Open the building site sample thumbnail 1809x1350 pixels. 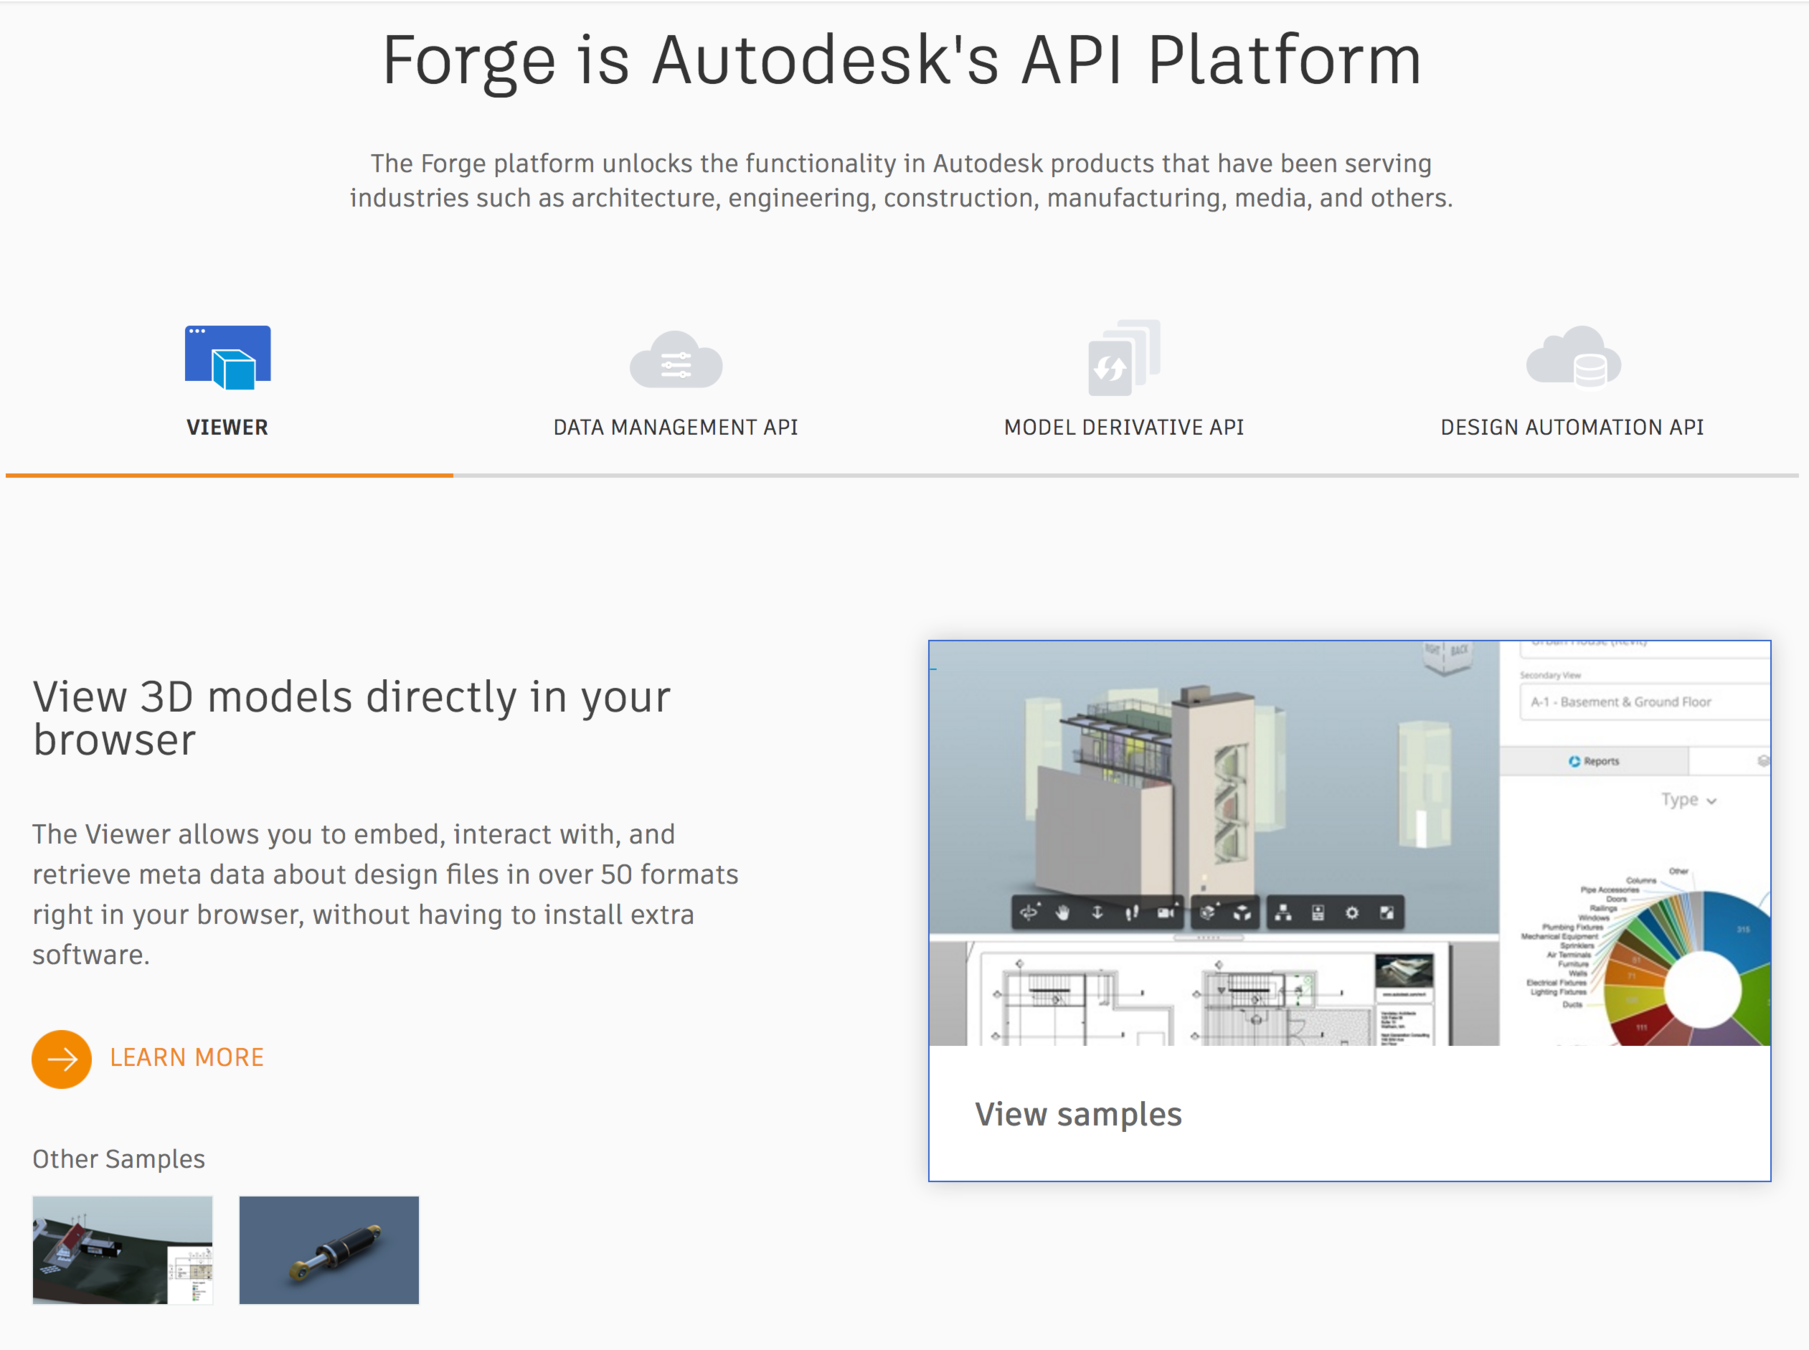click(x=123, y=1250)
